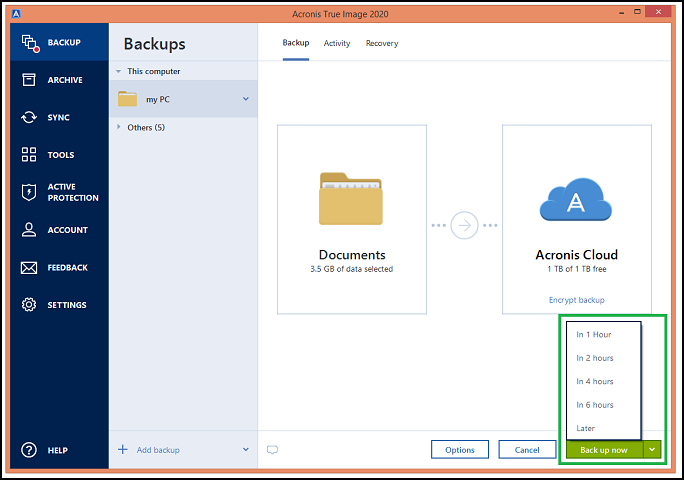Switch to the Recovery tab
This screenshot has height=480, width=684.
pos(381,44)
